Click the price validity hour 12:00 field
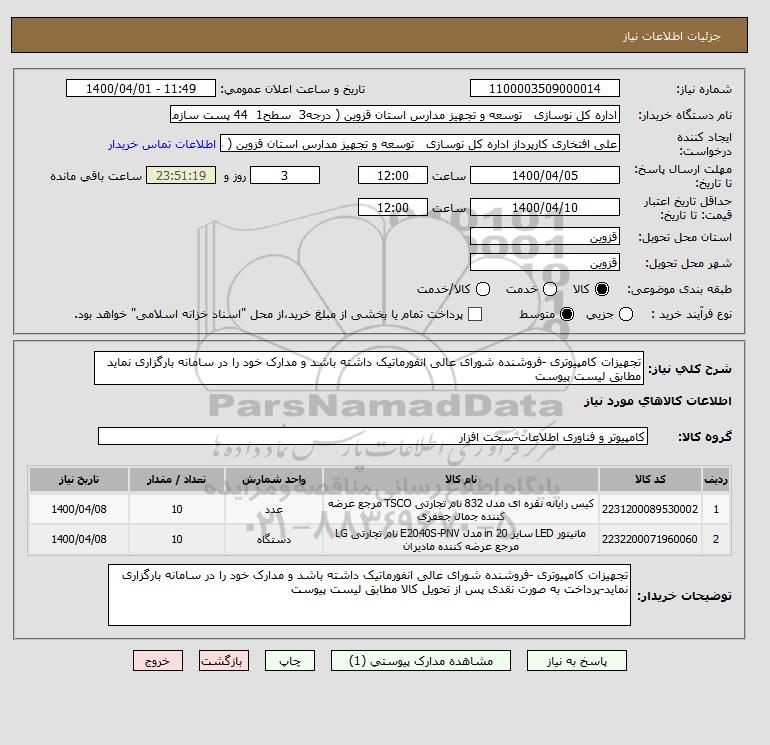This screenshot has height=745, width=770. [393, 207]
